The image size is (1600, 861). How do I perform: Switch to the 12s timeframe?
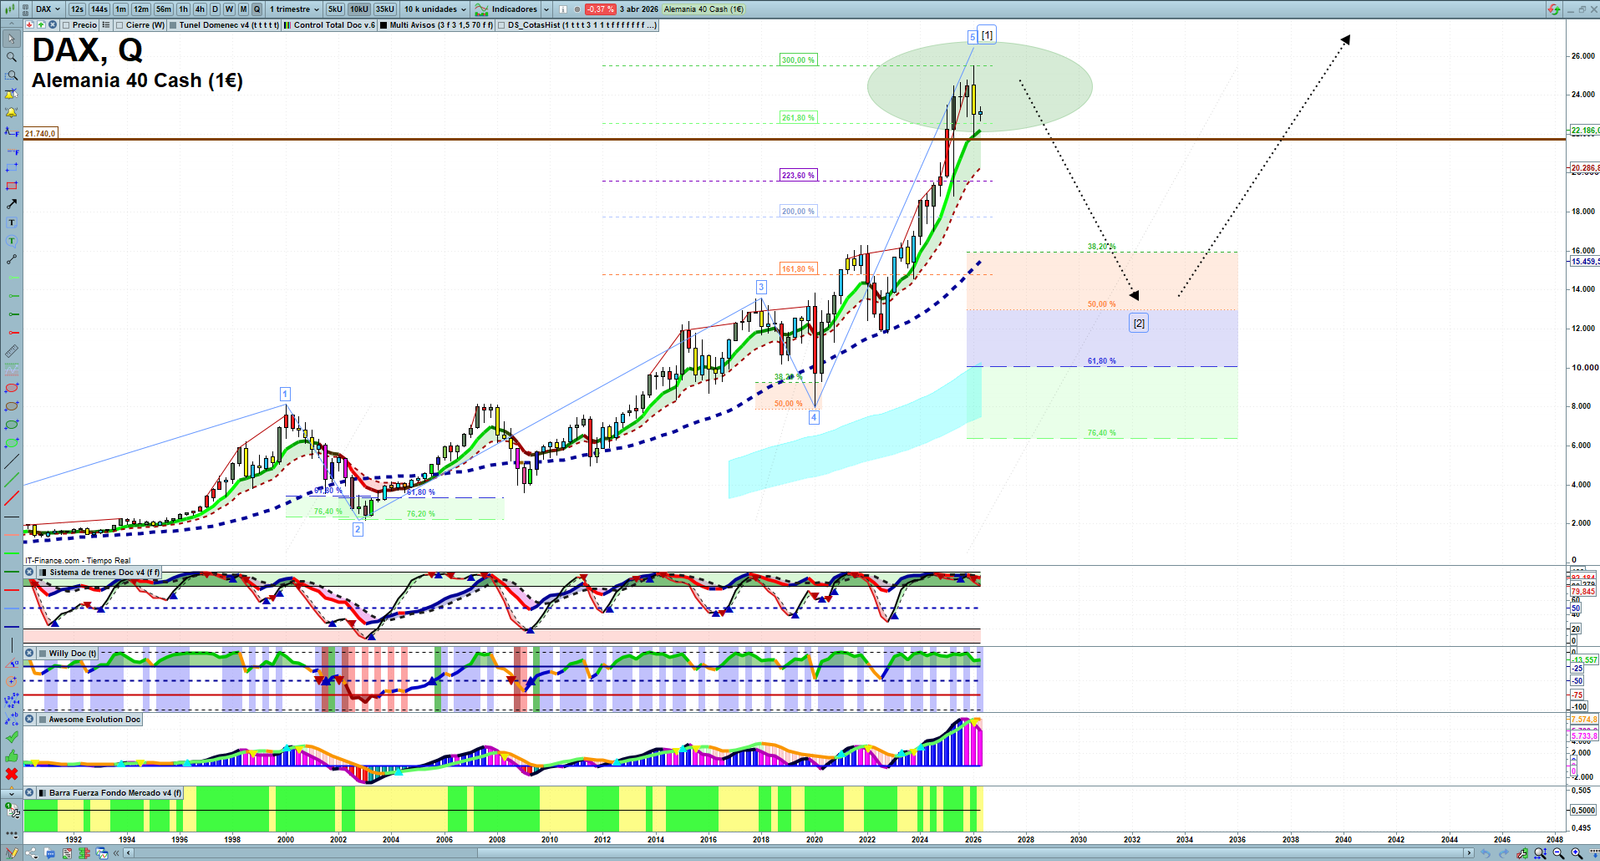(77, 9)
